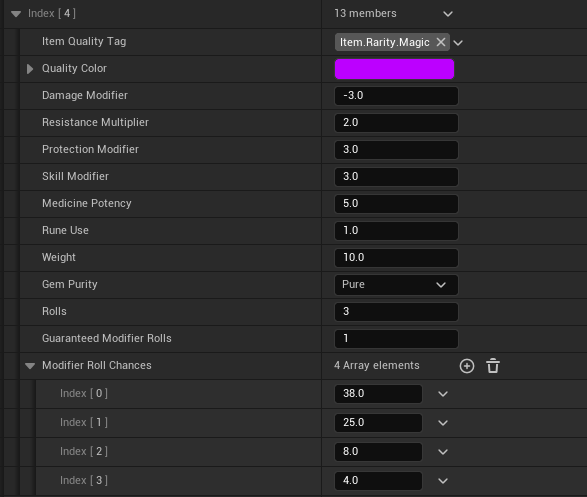This screenshot has height=497, width=587.
Task: Edit the Weight value 10.0
Action: 396,257
